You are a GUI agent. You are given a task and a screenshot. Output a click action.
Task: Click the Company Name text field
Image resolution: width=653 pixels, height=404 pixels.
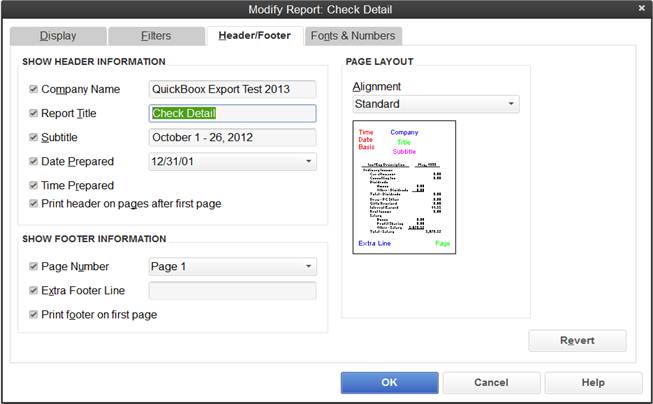(x=232, y=90)
